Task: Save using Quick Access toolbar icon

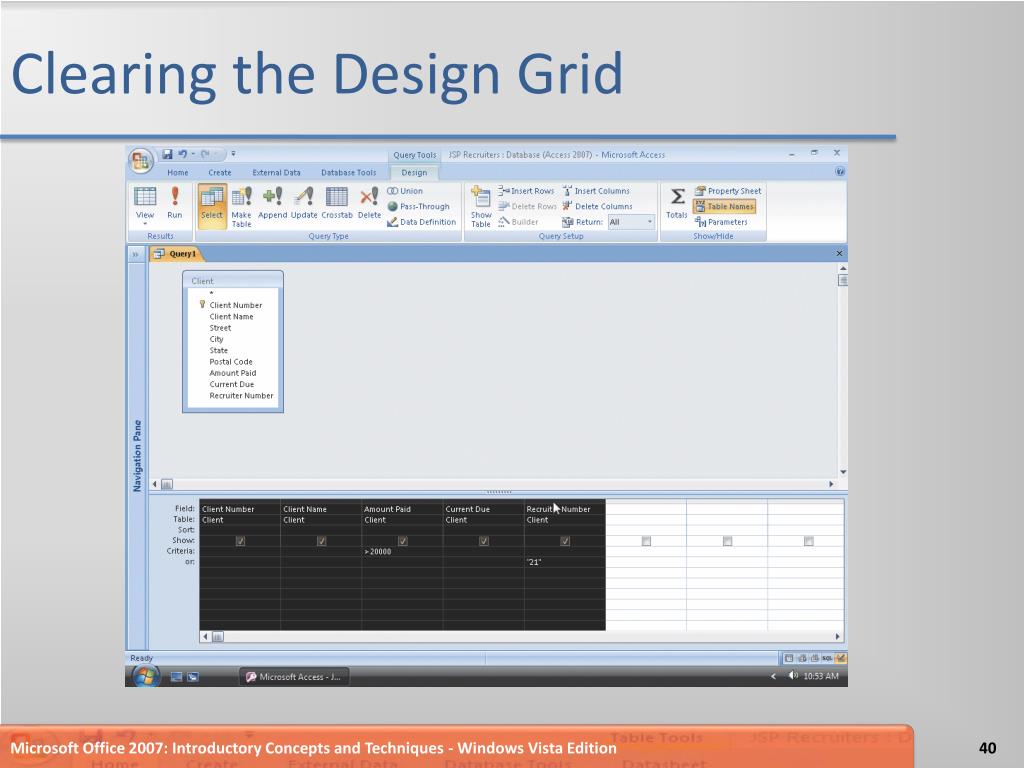Action: tap(167, 154)
